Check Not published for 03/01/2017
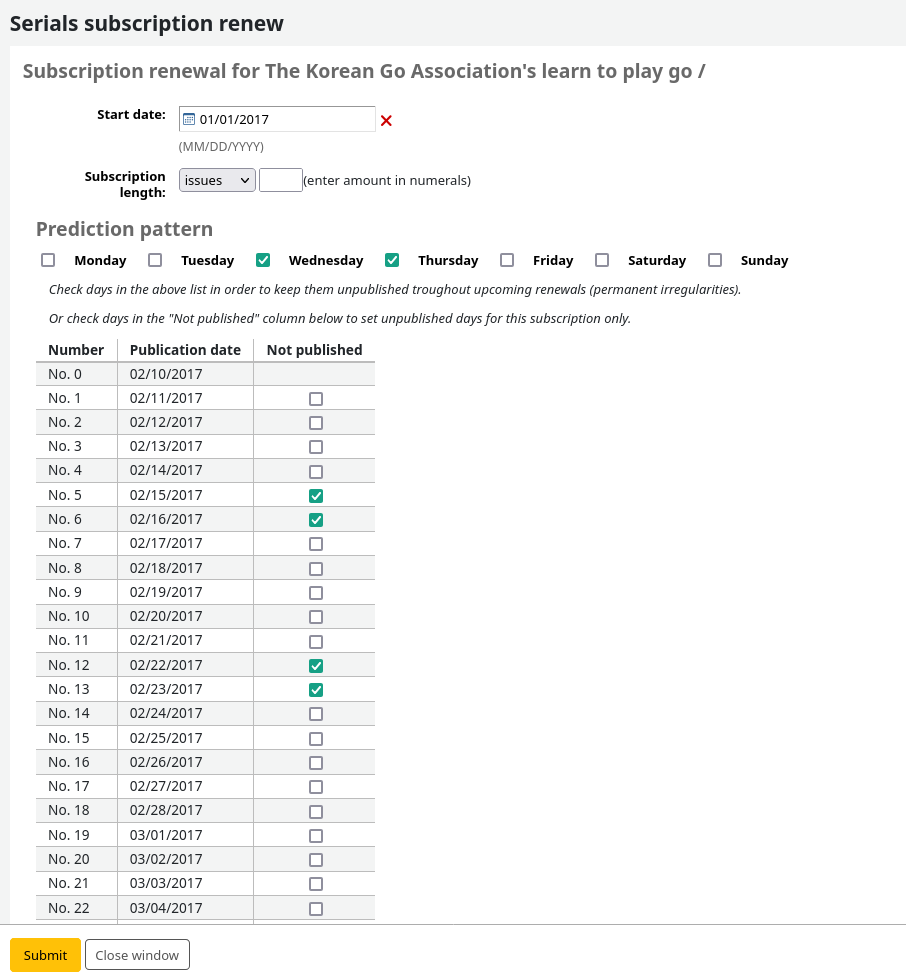The height and width of the screenshot is (974, 906). pos(316,836)
